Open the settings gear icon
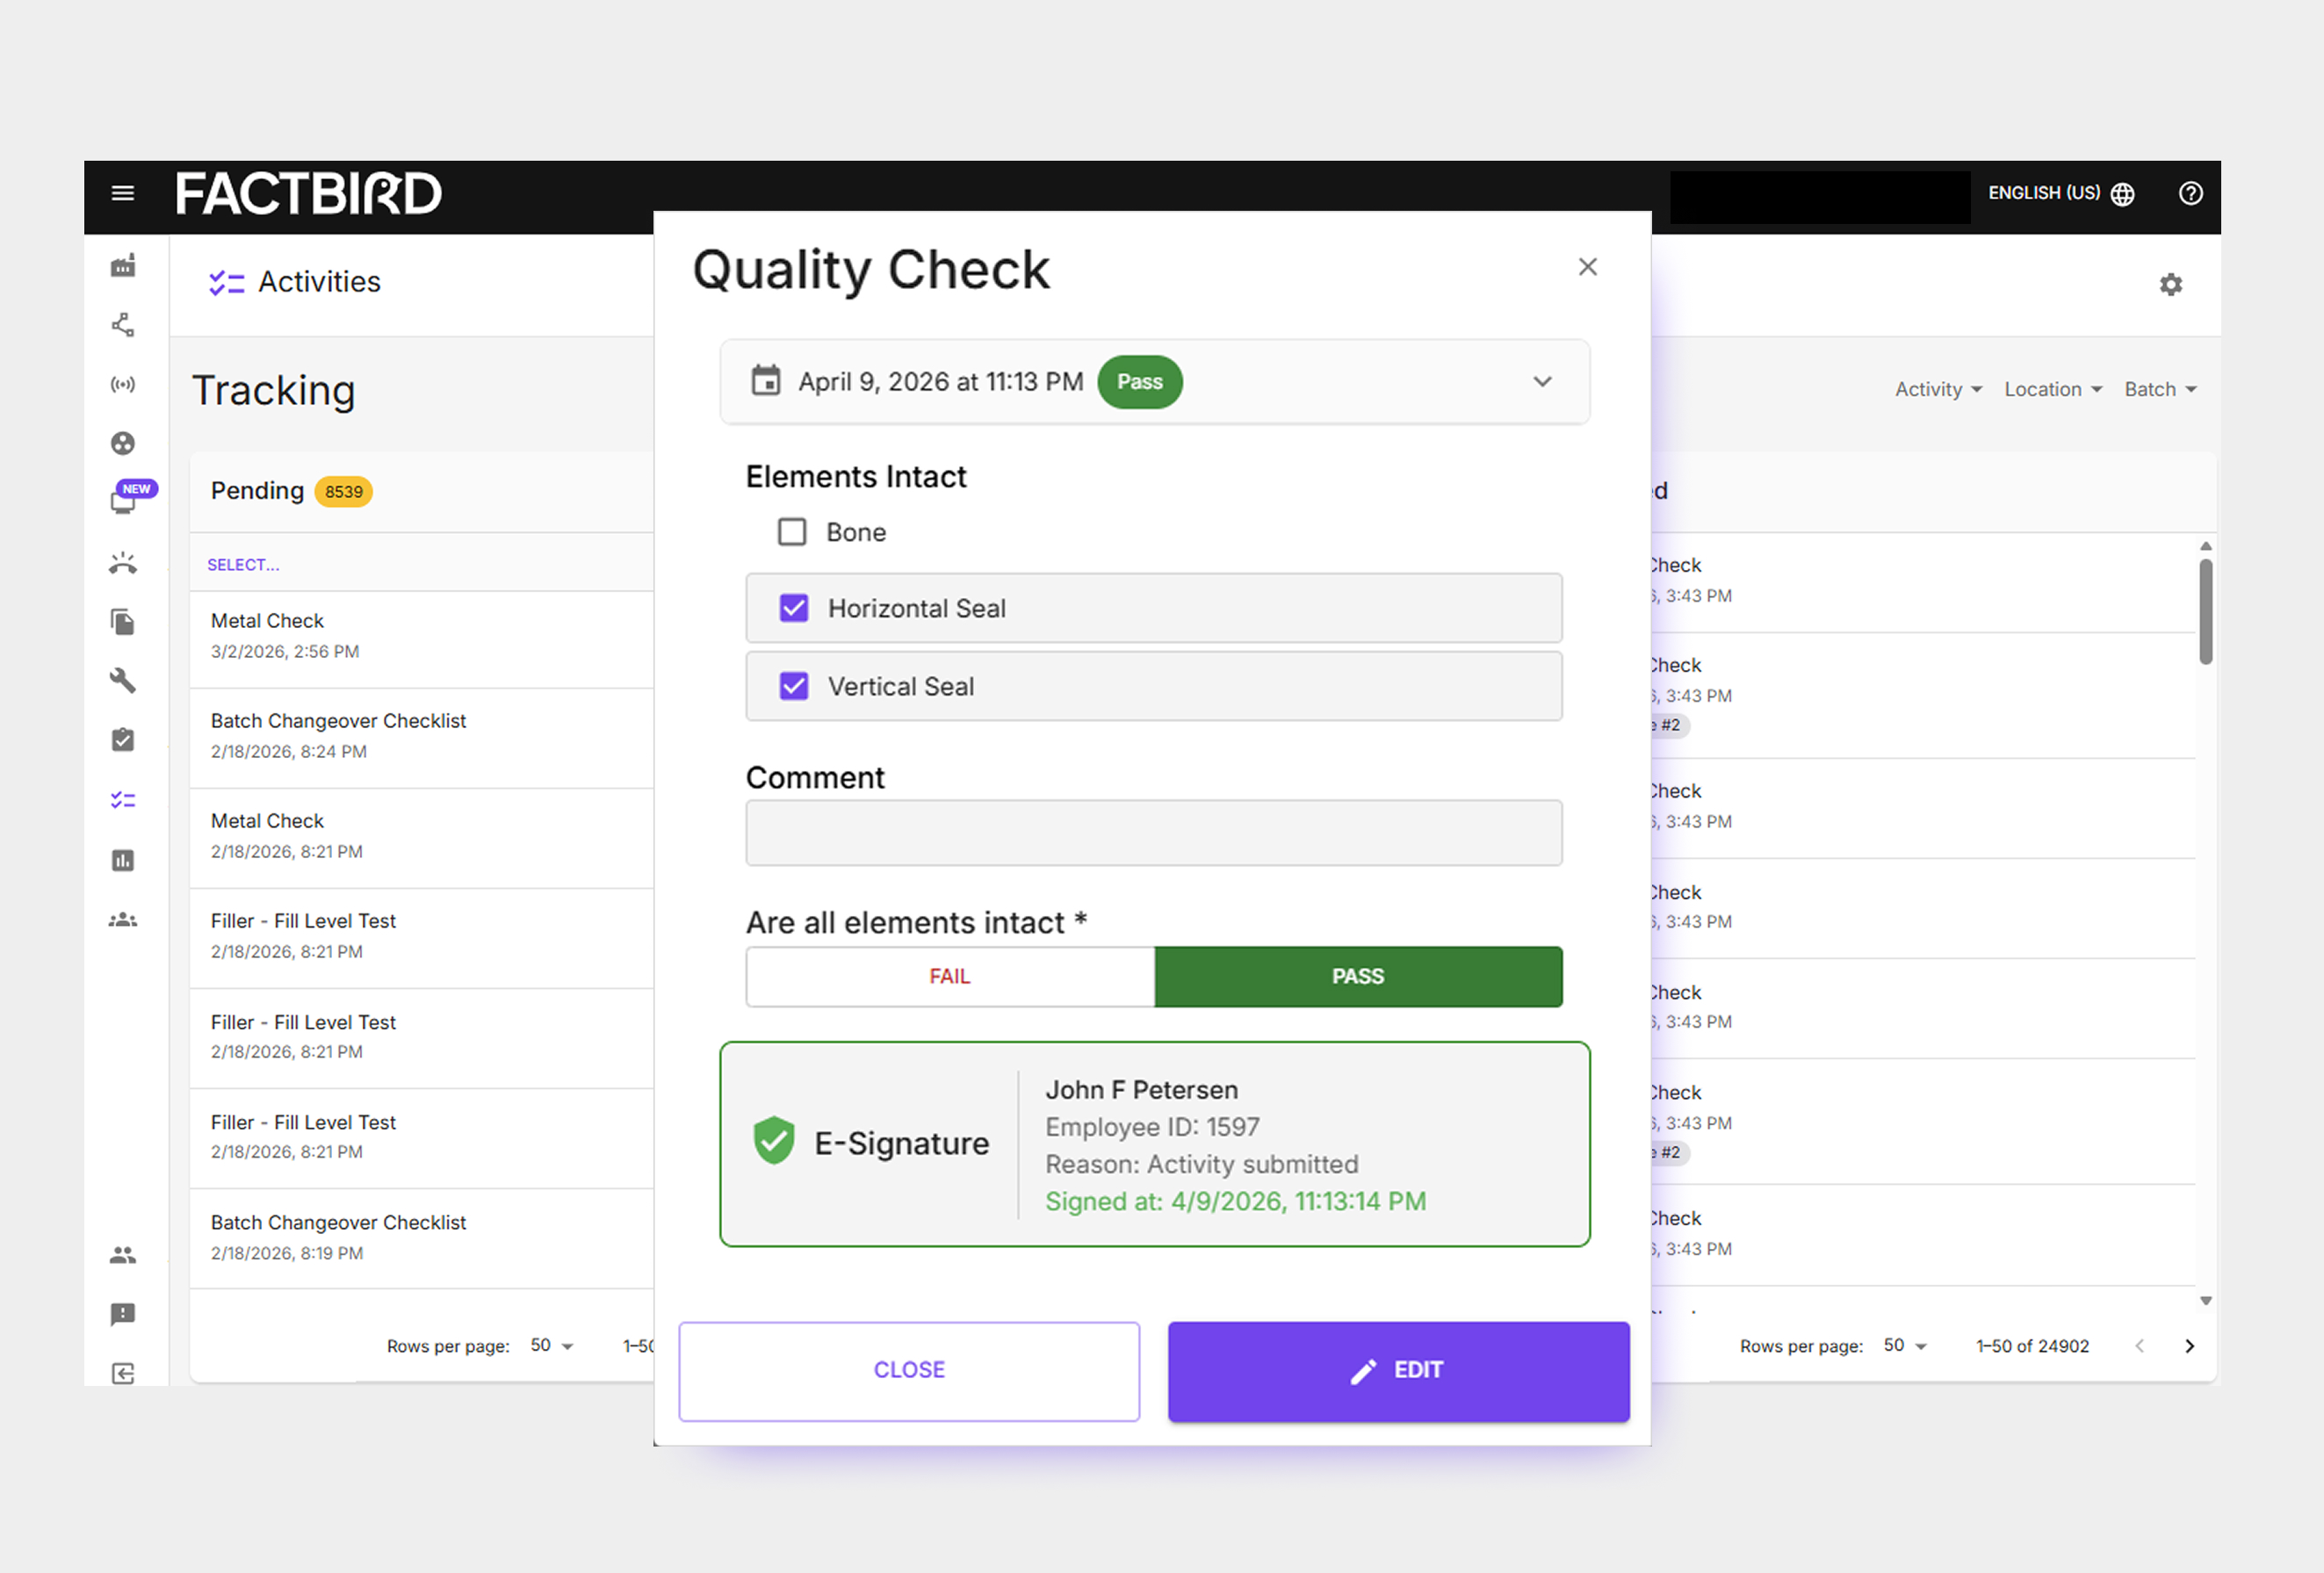The width and height of the screenshot is (2324, 1573). (x=2170, y=285)
